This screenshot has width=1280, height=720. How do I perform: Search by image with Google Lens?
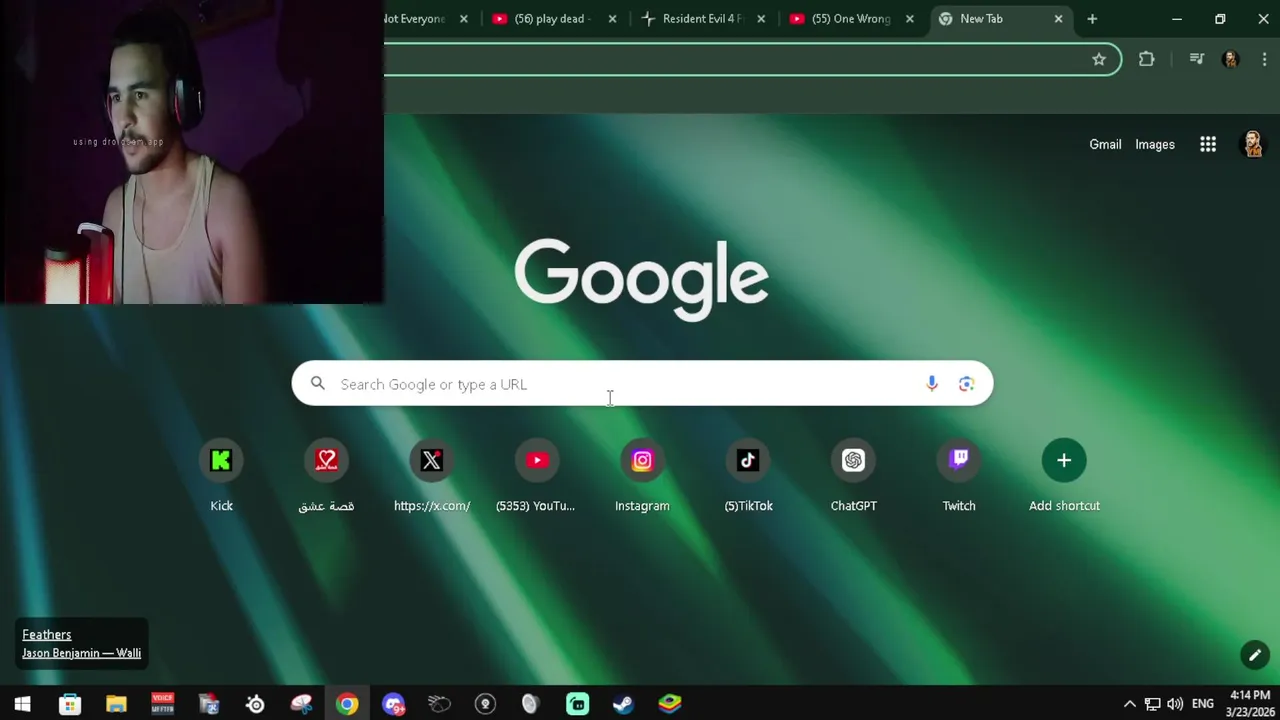point(966,384)
